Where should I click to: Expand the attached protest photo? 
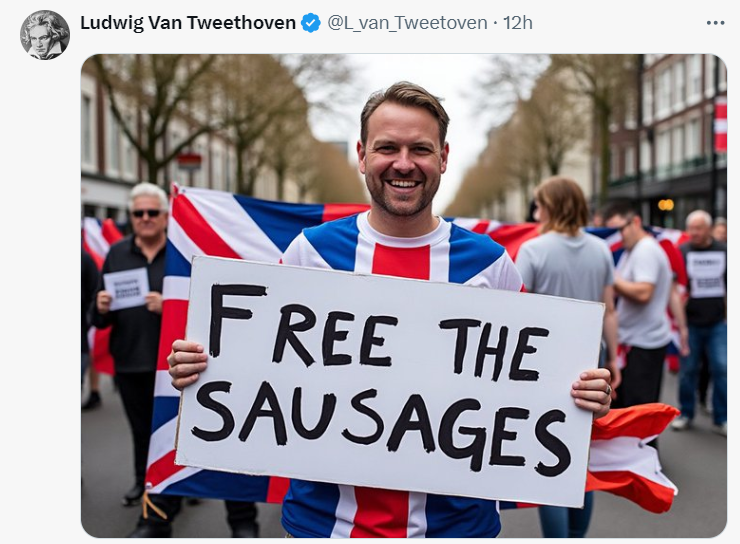coord(404,296)
